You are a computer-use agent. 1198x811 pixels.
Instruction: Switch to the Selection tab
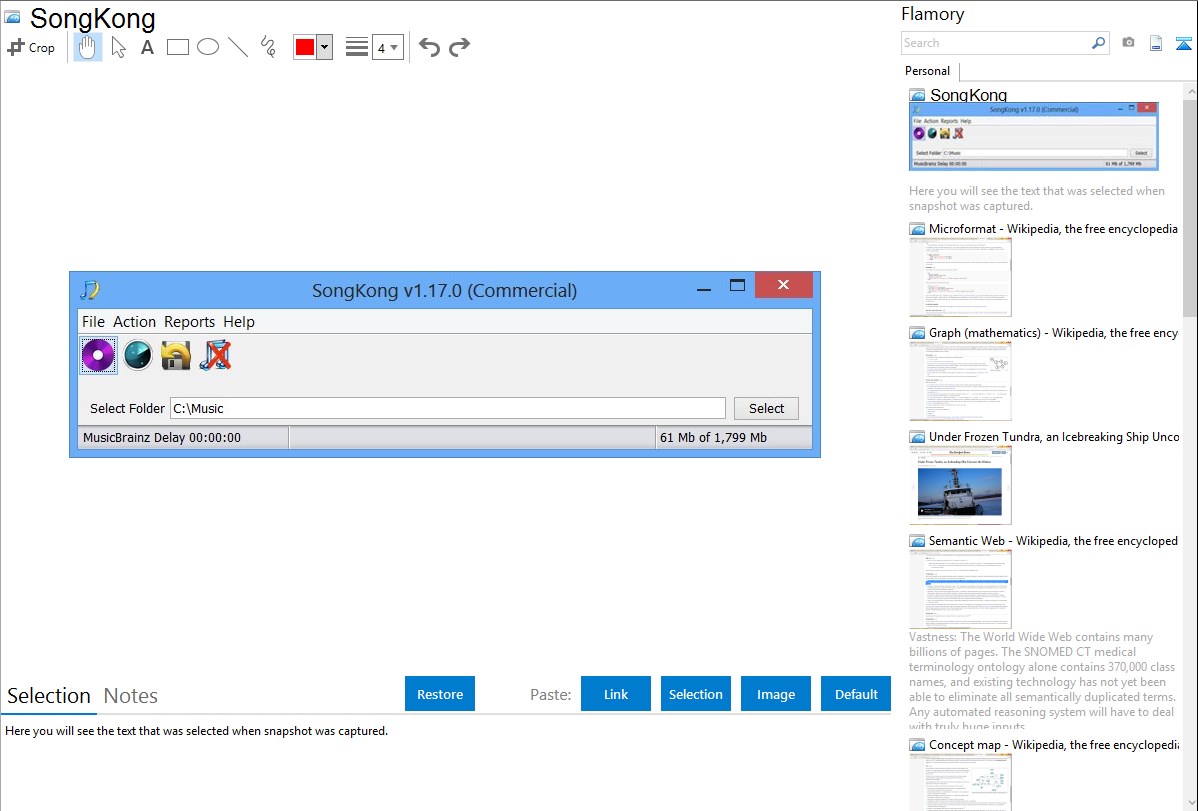click(49, 696)
